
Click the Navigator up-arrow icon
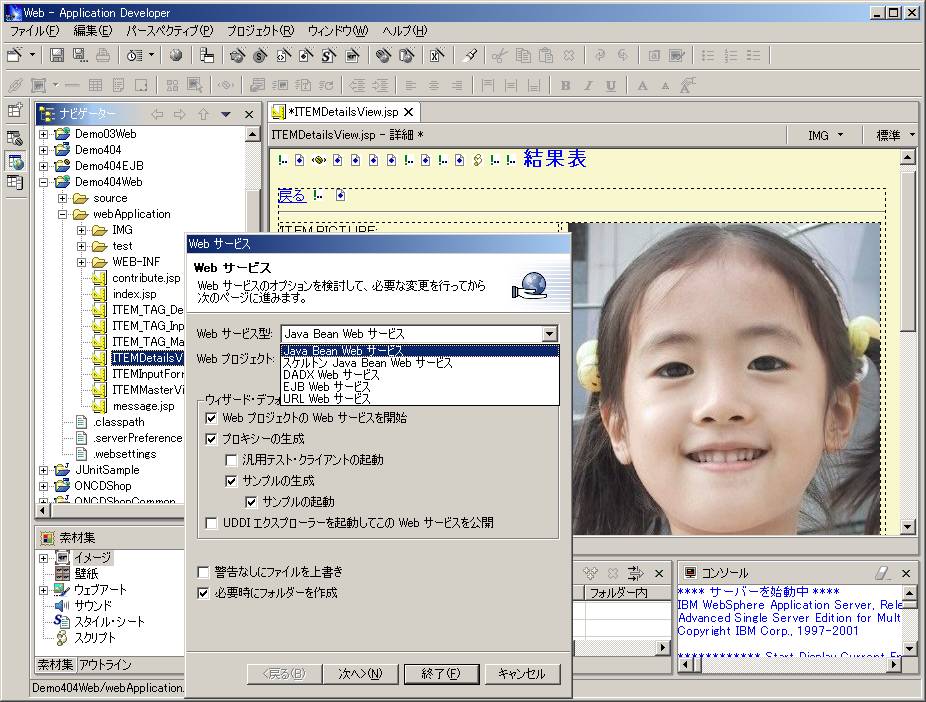(203, 114)
